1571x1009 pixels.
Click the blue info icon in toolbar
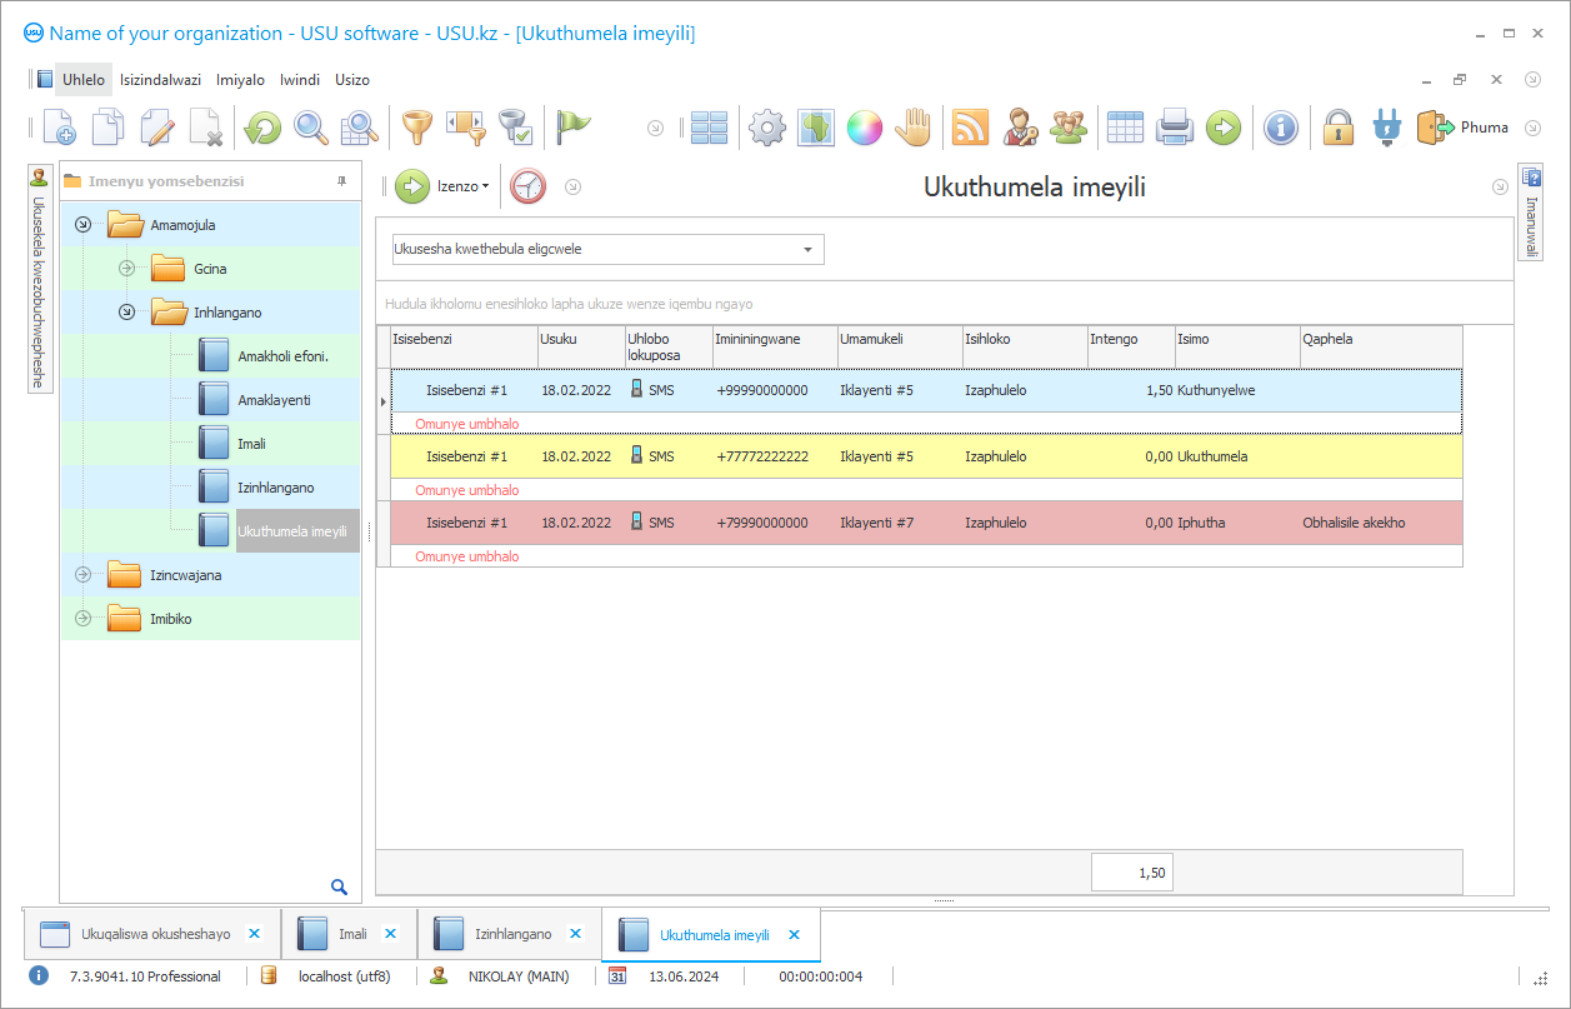click(x=1280, y=128)
